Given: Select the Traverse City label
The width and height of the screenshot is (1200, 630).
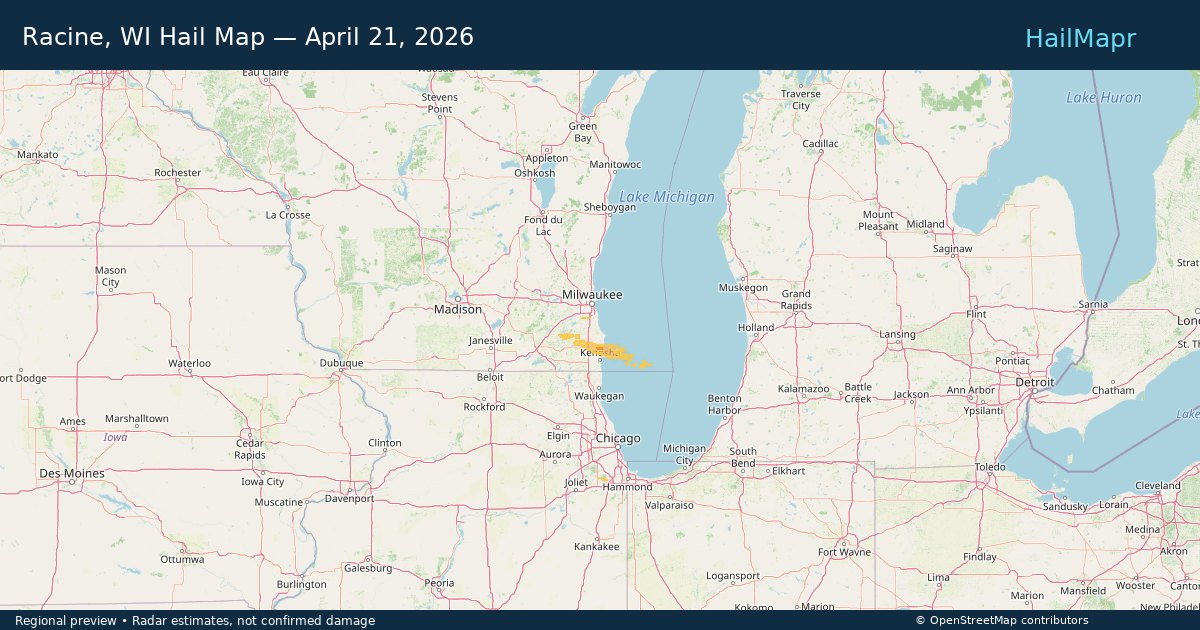Looking at the screenshot, I should [x=801, y=100].
